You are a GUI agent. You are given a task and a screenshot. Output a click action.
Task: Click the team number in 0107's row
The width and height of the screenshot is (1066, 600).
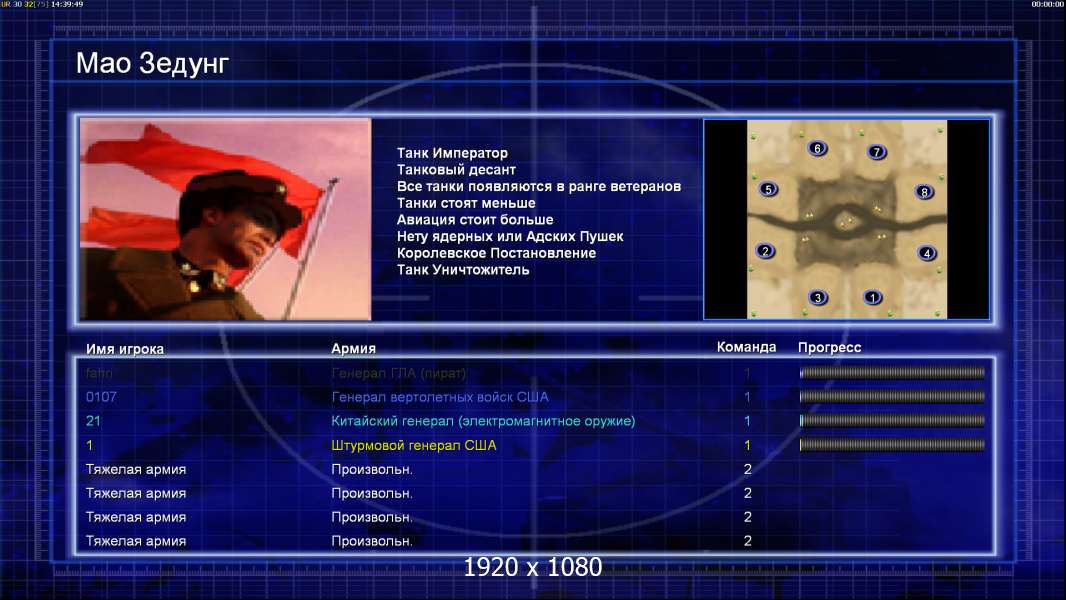[x=747, y=397]
